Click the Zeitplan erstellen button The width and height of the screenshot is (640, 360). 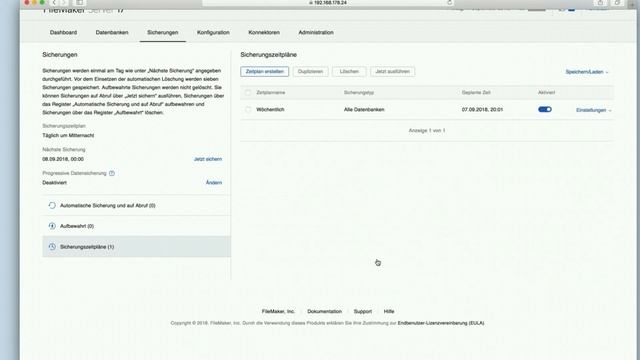pos(264,71)
